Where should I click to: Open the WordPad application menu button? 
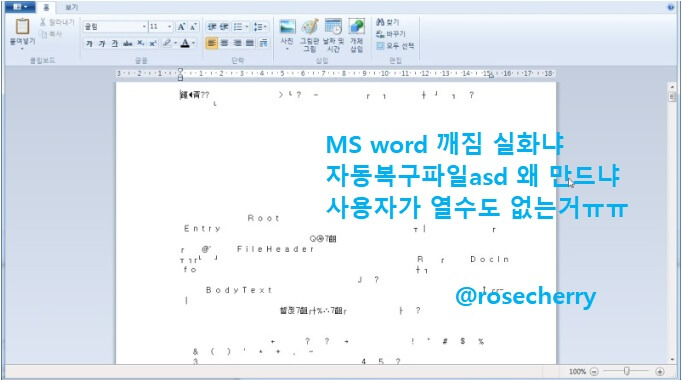point(20,7)
